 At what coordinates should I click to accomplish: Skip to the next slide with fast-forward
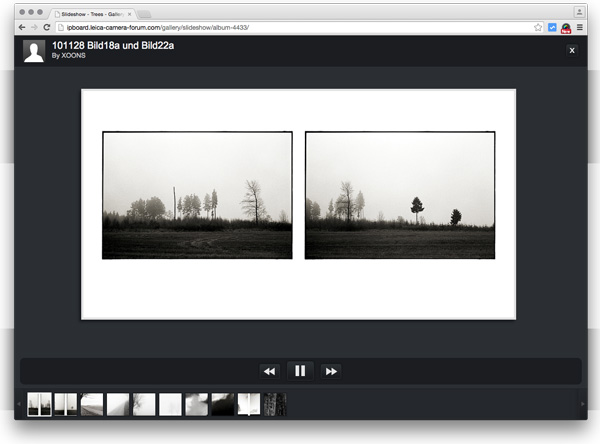pyautogui.click(x=331, y=371)
